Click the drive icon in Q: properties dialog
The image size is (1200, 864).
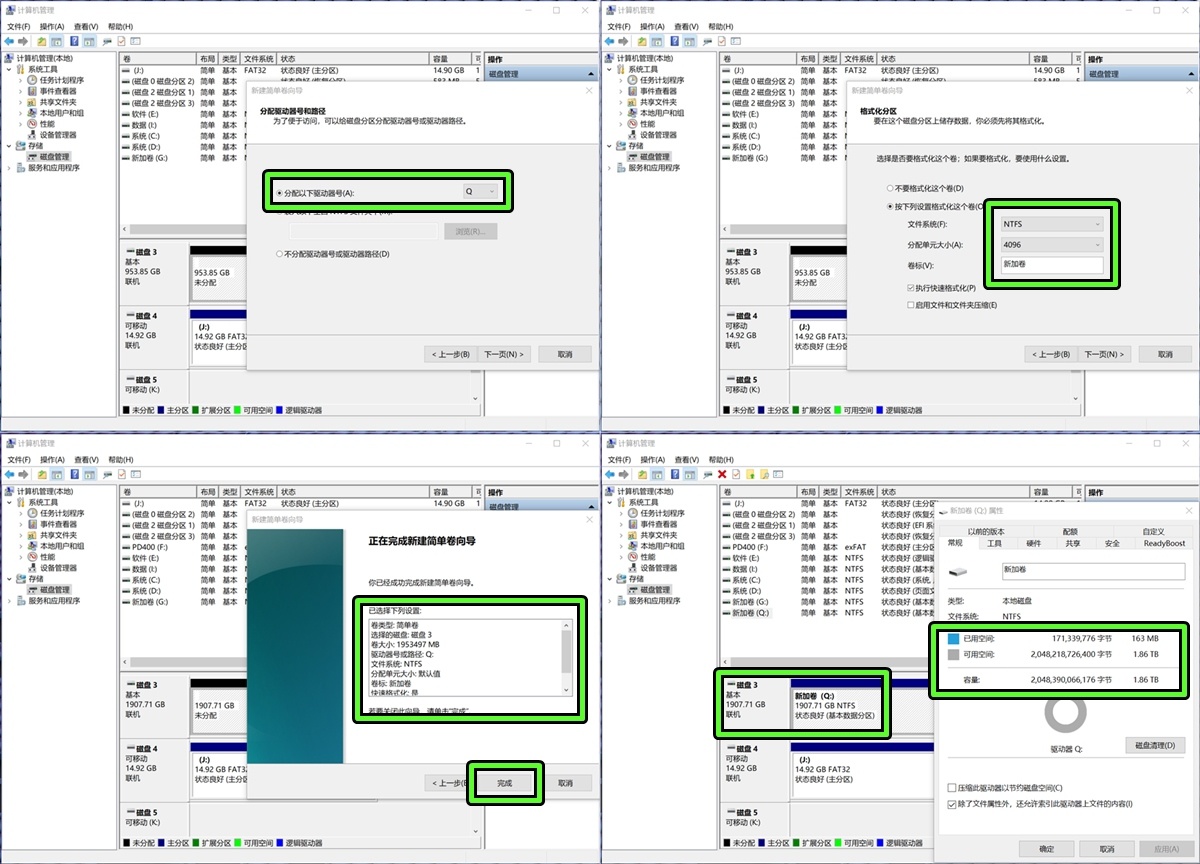click(958, 572)
